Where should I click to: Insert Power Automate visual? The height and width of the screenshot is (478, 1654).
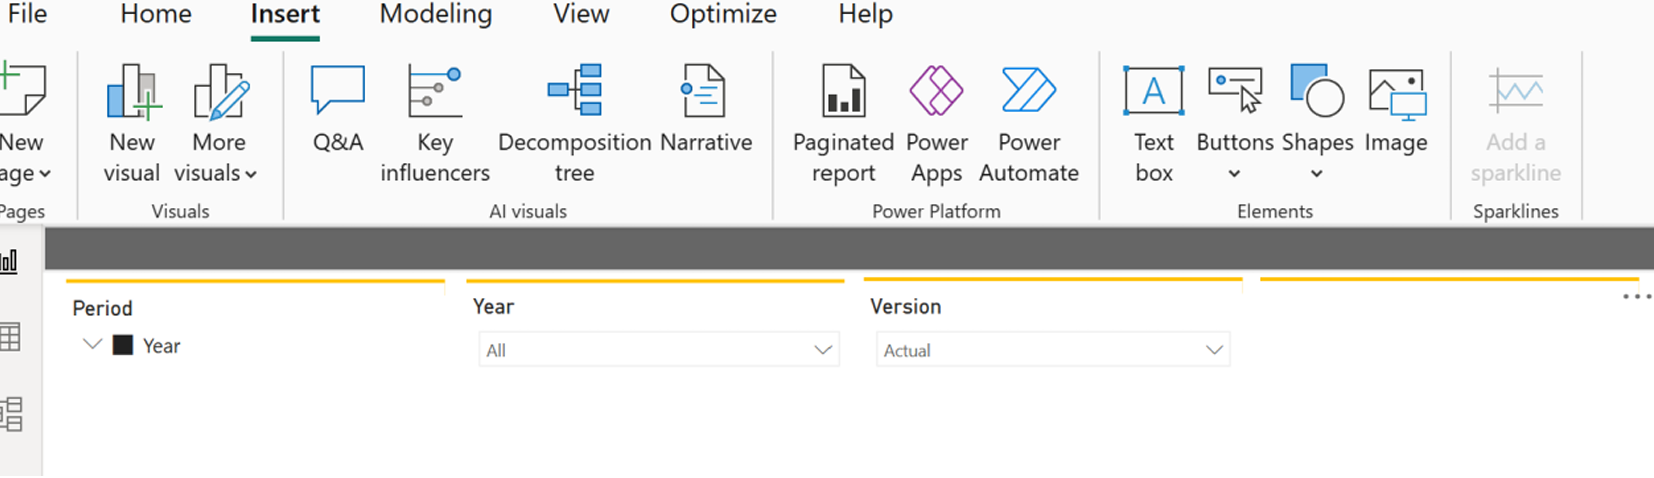coord(1029,124)
